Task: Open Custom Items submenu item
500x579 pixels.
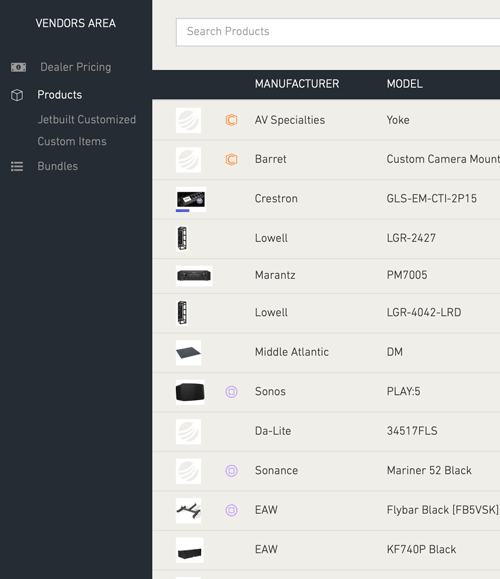Action: pyautogui.click(x=72, y=141)
